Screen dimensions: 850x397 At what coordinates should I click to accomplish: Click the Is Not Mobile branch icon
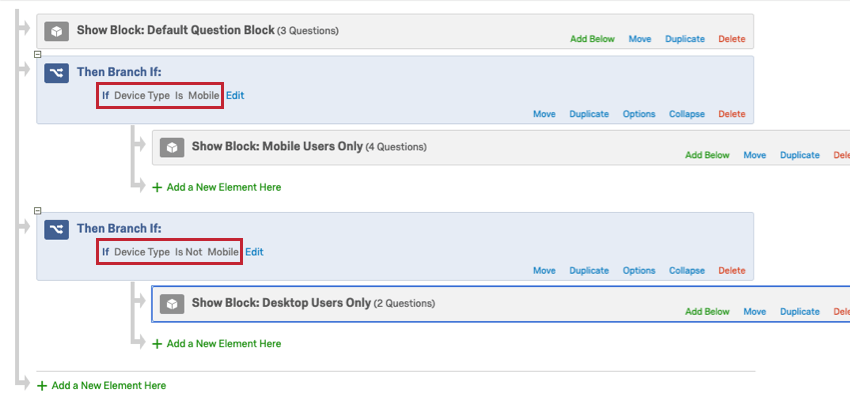(x=56, y=229)
